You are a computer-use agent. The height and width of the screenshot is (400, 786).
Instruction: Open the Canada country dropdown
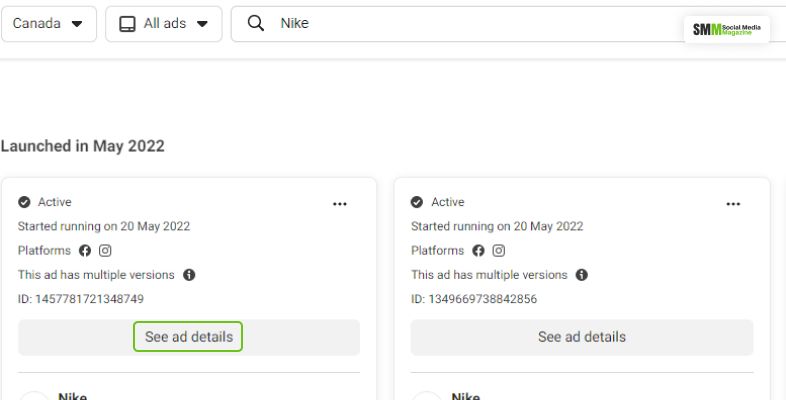48,24
